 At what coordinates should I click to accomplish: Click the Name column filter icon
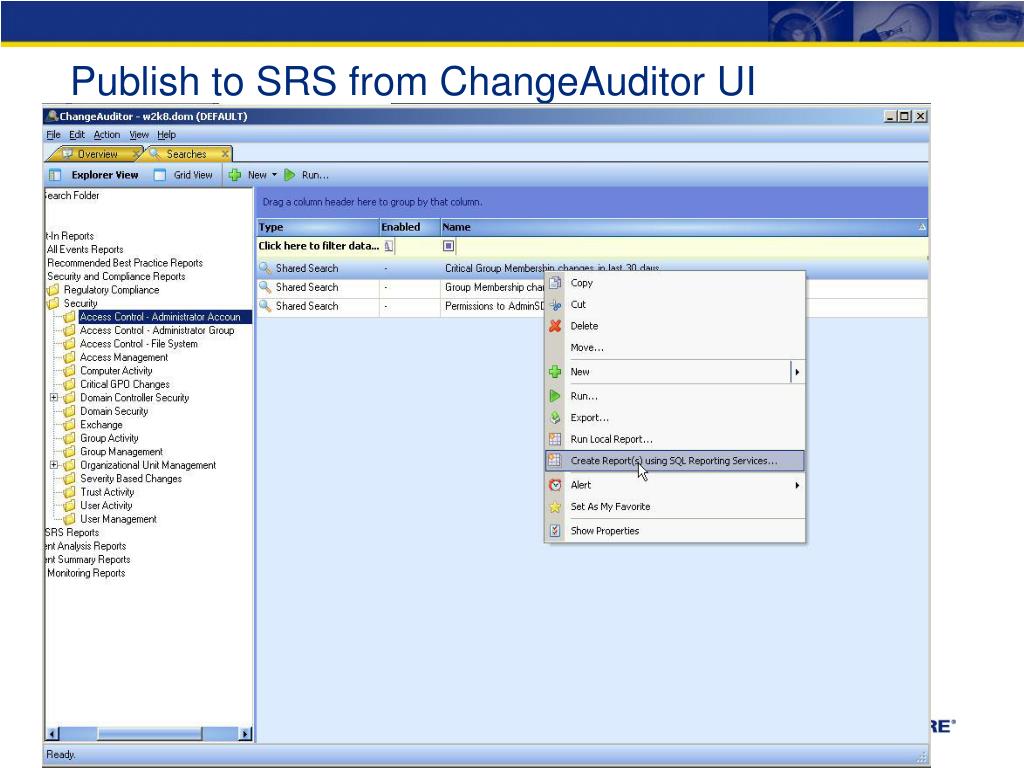(448, 246)
